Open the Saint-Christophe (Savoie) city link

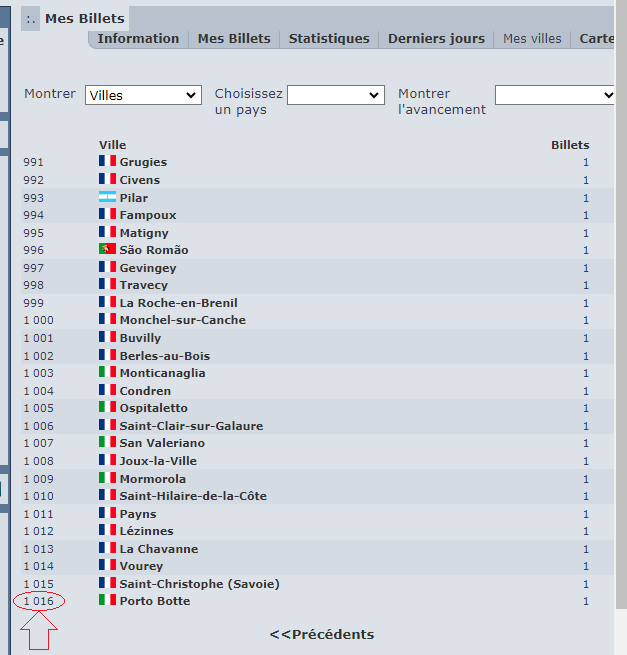(x=199, y=583)
